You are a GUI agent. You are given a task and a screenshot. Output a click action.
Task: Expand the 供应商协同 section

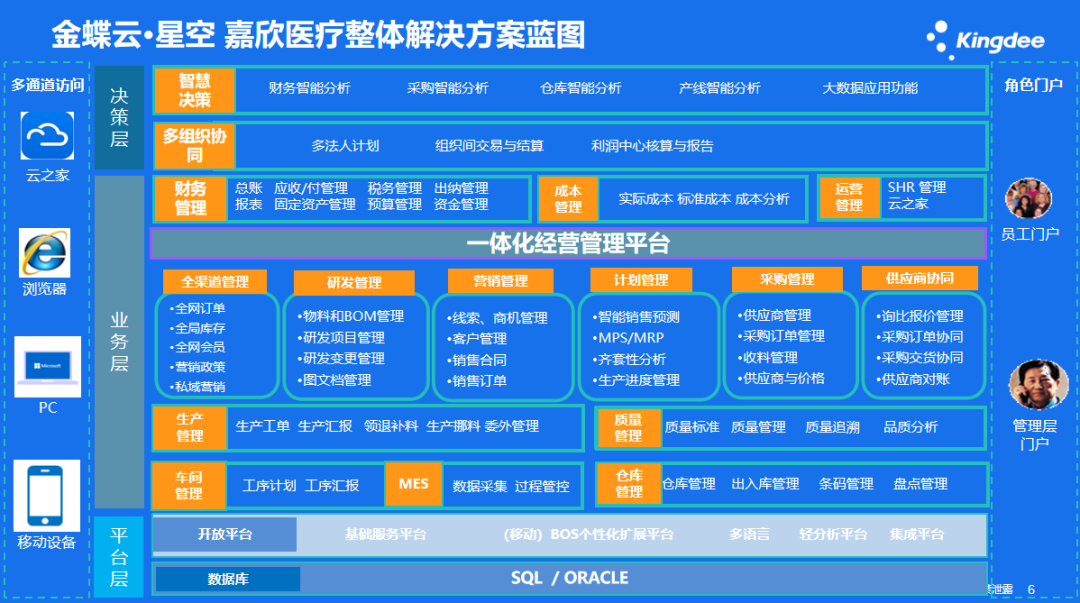coord(919,278)
